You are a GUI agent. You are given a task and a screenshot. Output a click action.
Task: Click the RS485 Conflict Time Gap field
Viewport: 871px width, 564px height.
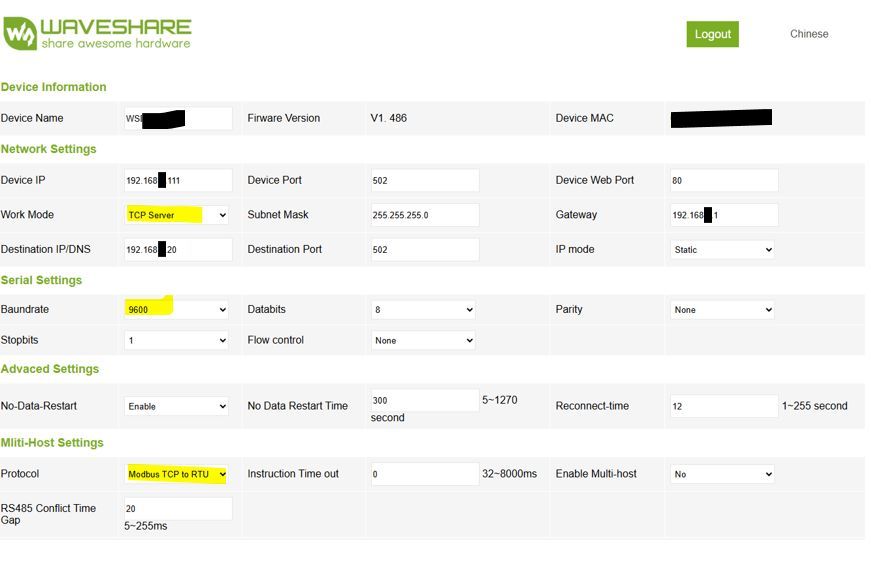(177, 508)
